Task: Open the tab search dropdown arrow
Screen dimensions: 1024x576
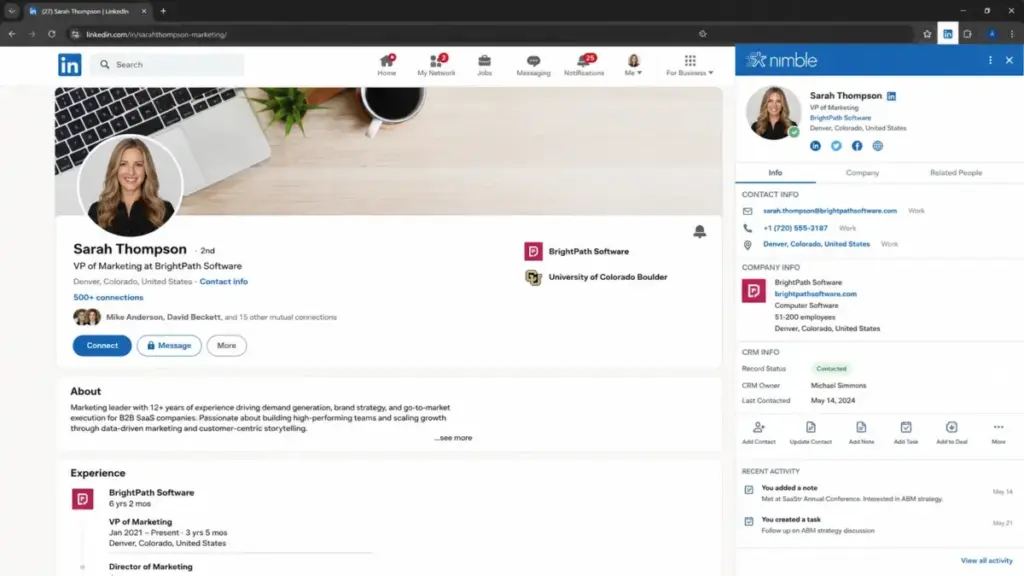Action: [11, 11]
